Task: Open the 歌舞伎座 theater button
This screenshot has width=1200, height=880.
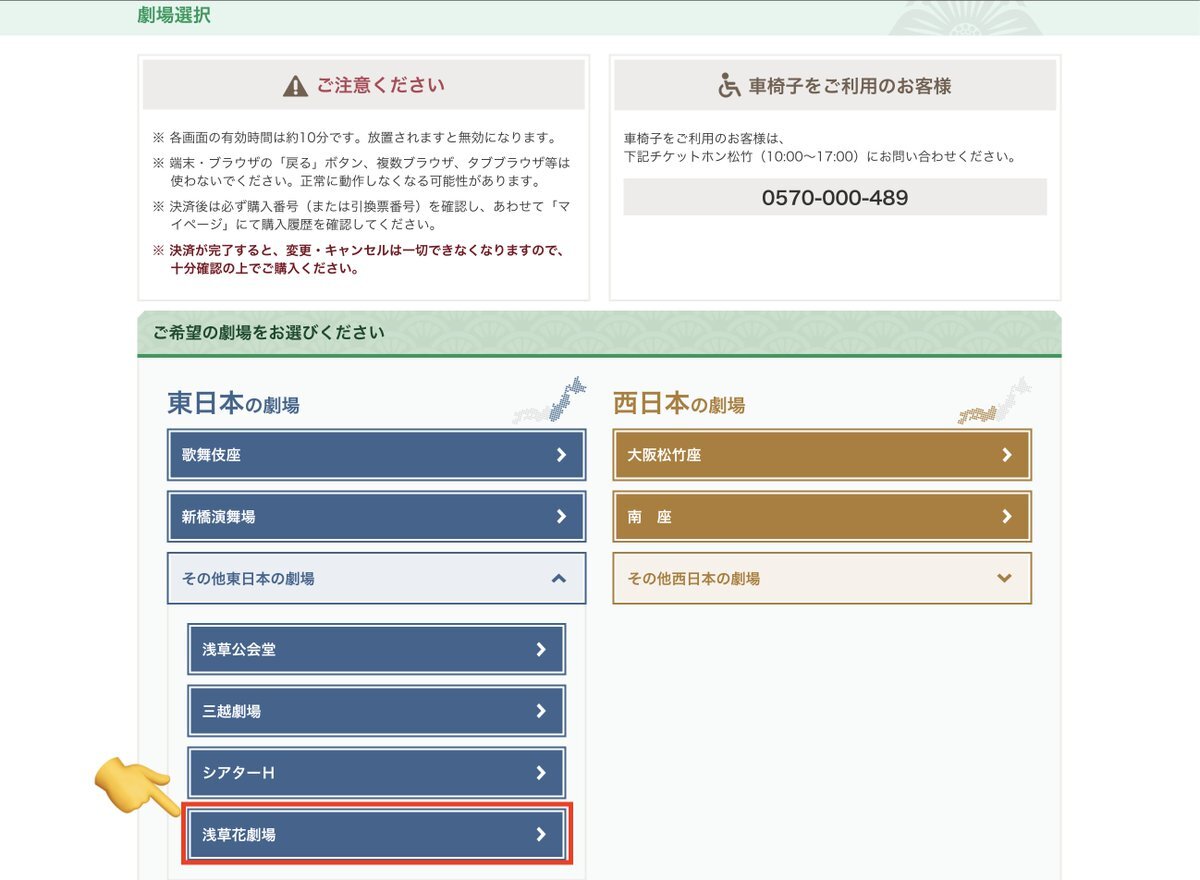Action: [376, 455]
